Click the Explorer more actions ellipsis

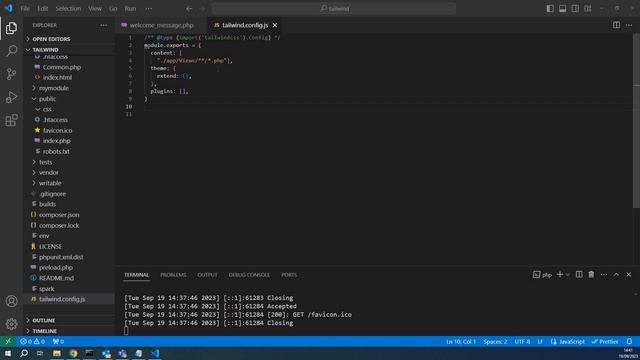pos(104,25)
